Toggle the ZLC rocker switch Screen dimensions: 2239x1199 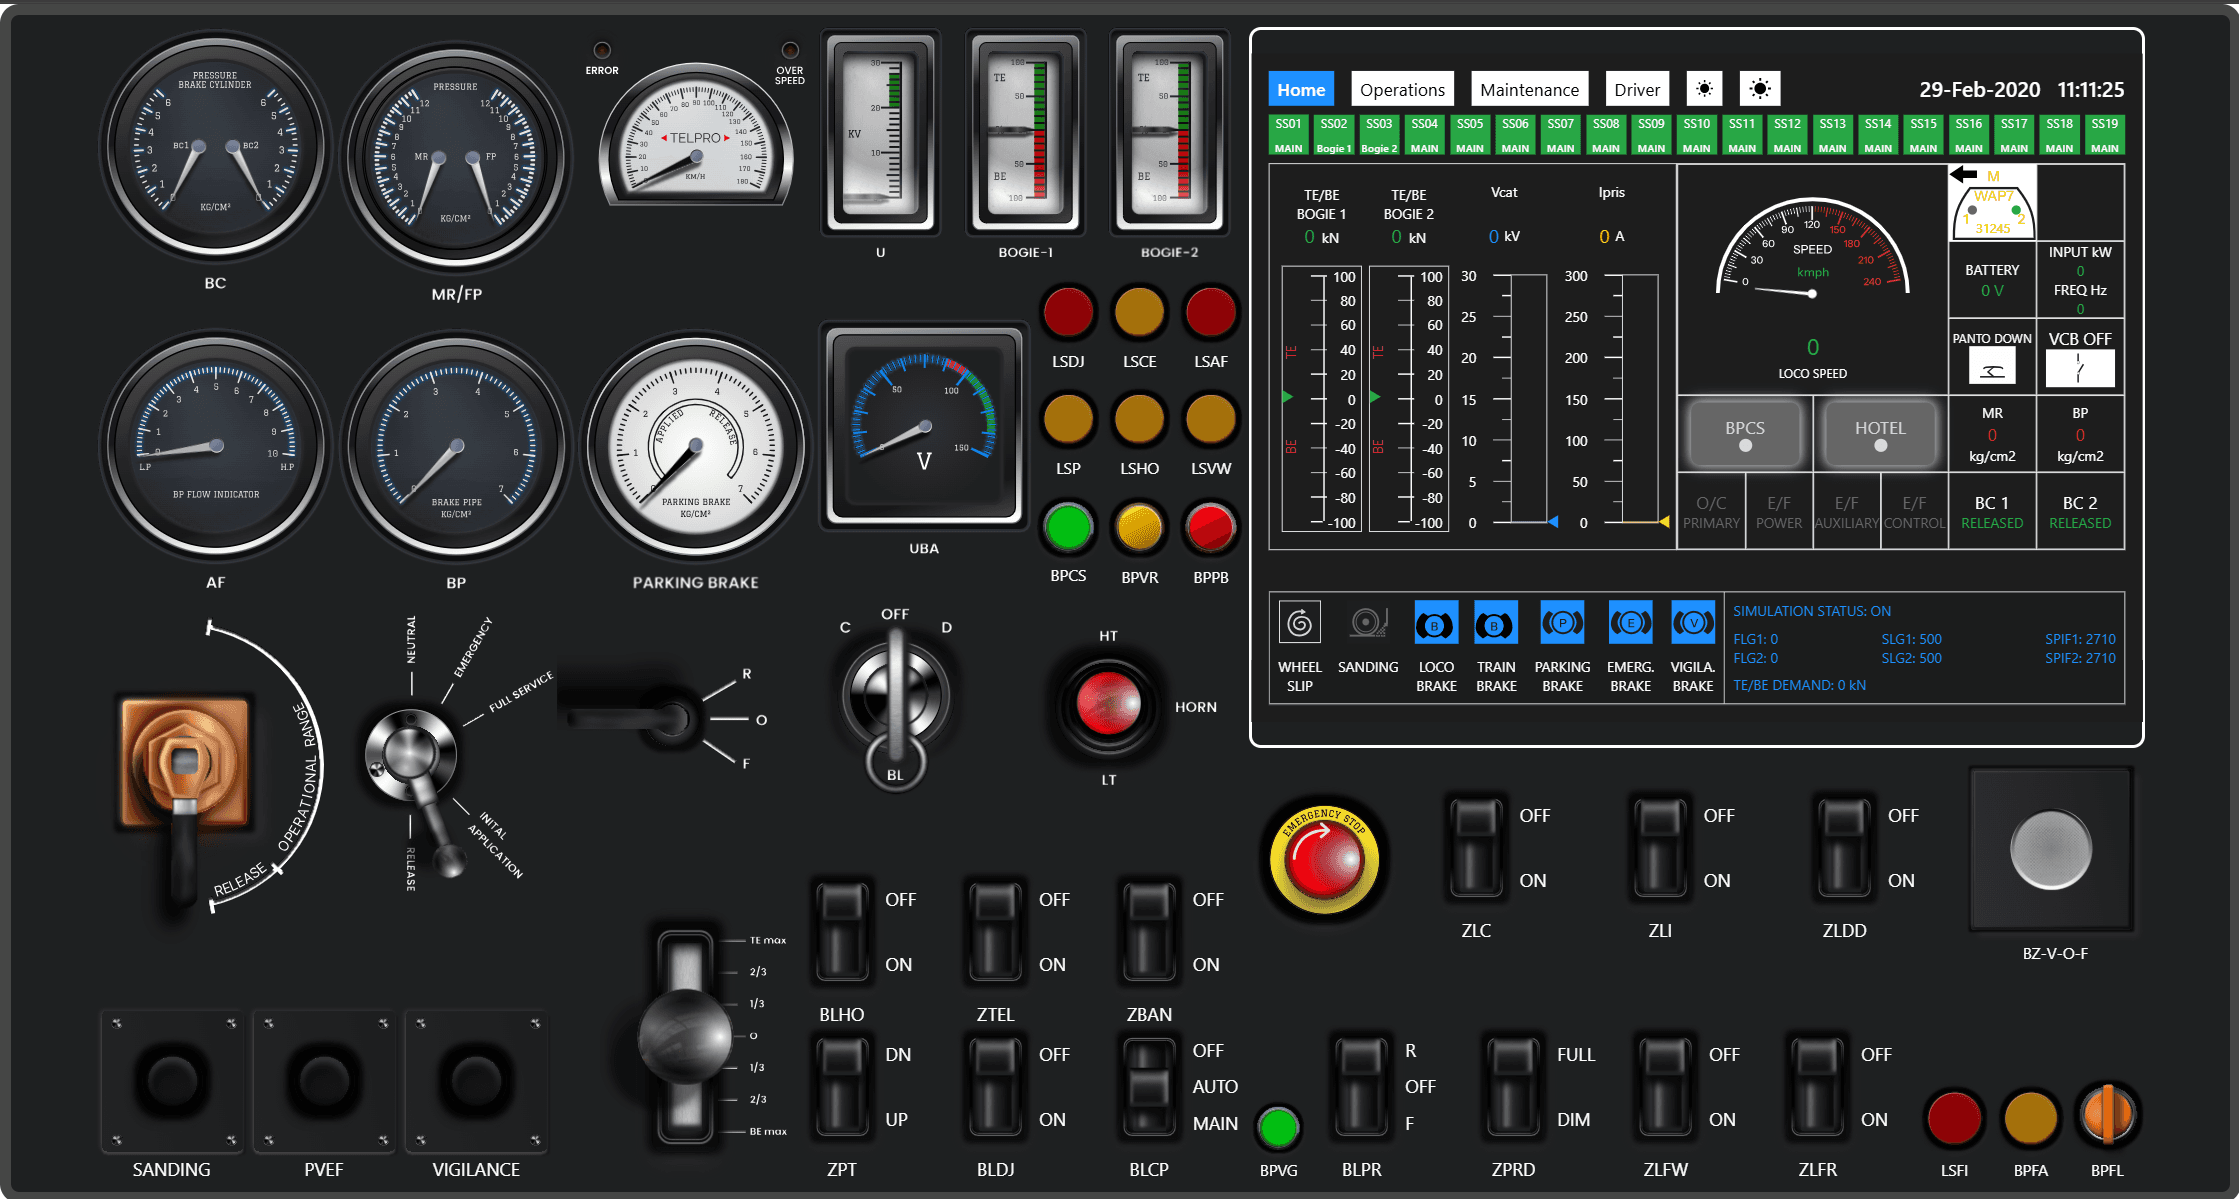coord(1475,848)
